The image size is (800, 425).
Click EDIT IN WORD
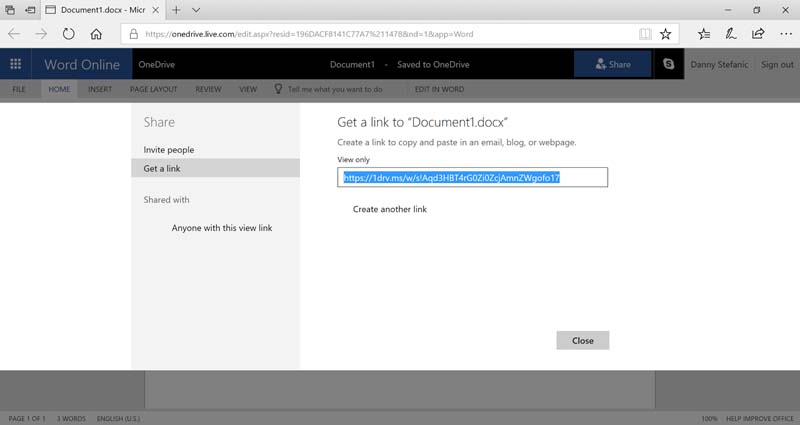[439, 89]
